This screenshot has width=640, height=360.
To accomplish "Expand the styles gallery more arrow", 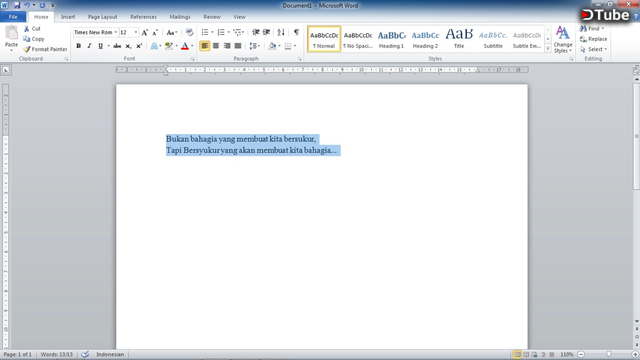I will click(x=548, y=48).
